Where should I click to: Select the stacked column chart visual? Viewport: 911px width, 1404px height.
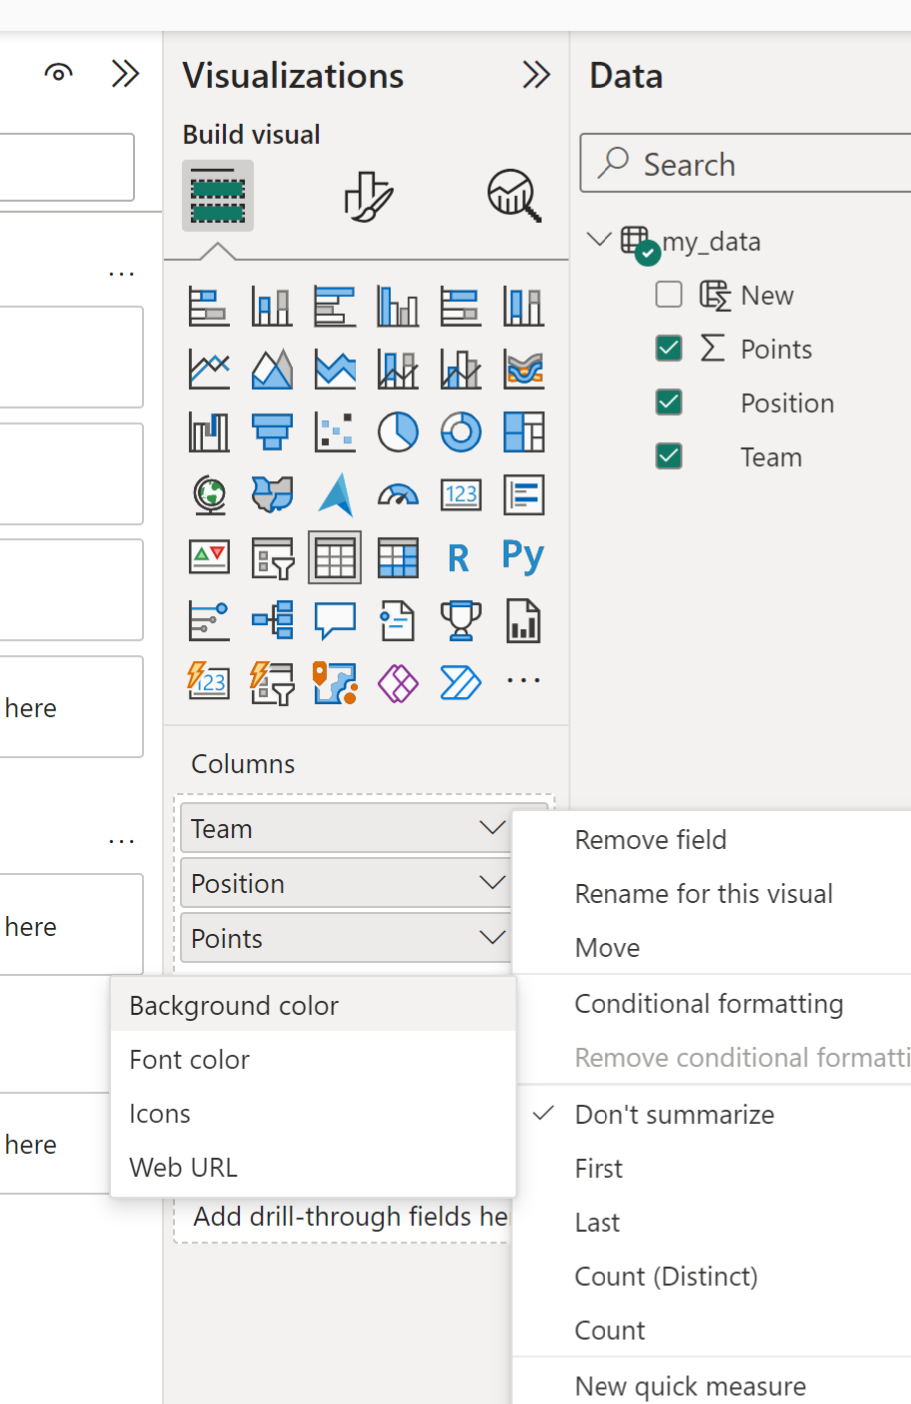pyautogui.click(x=272, y=306)
